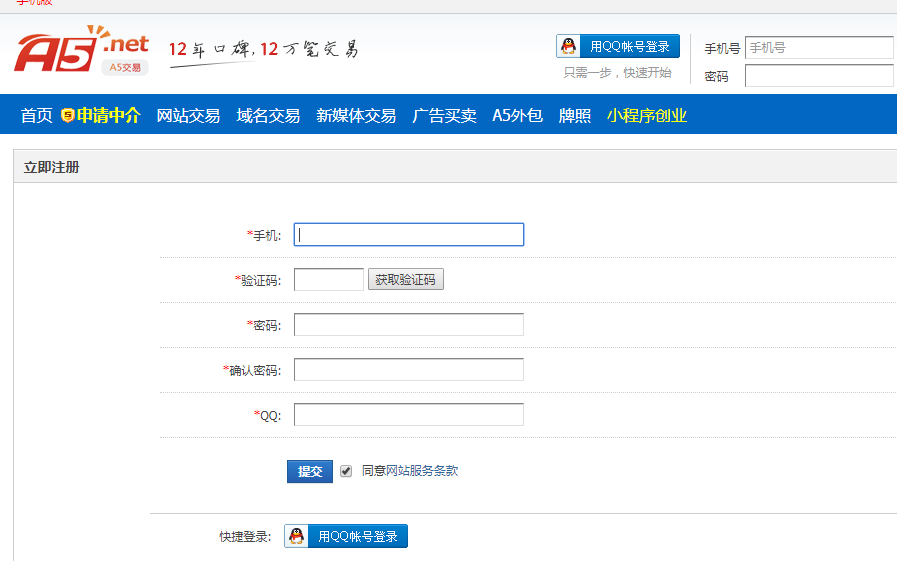Focus the 确认密码 field
Screen dimensions: 897x561
click(x=409, y=369)
